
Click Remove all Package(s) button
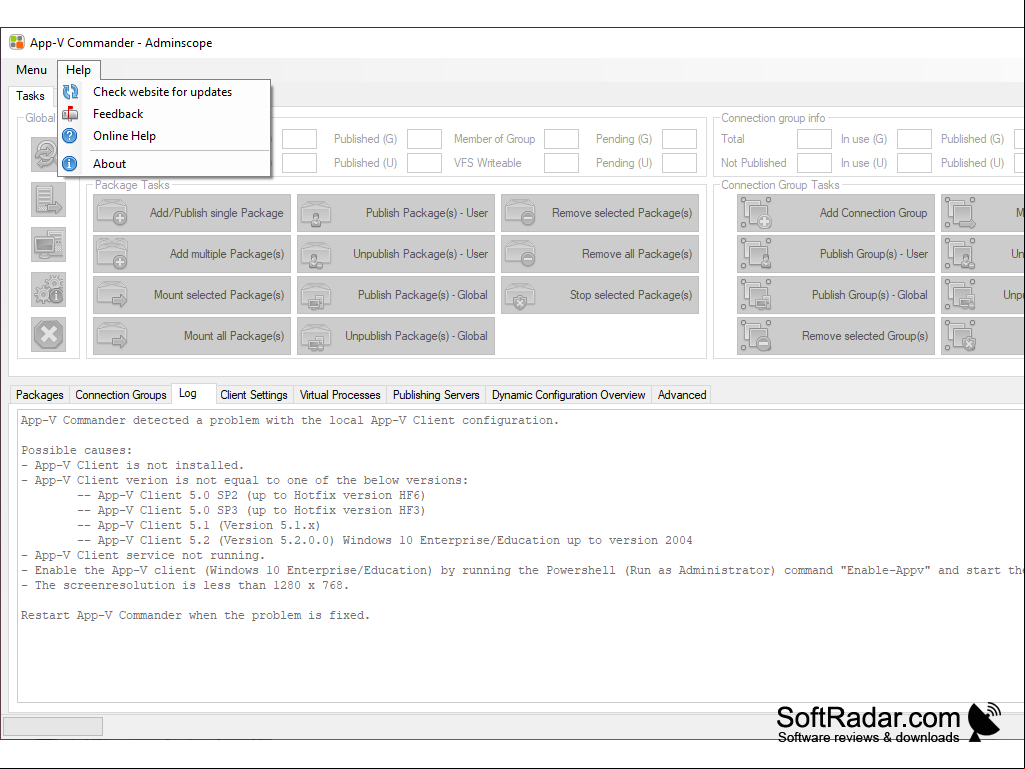coord(599,254)
